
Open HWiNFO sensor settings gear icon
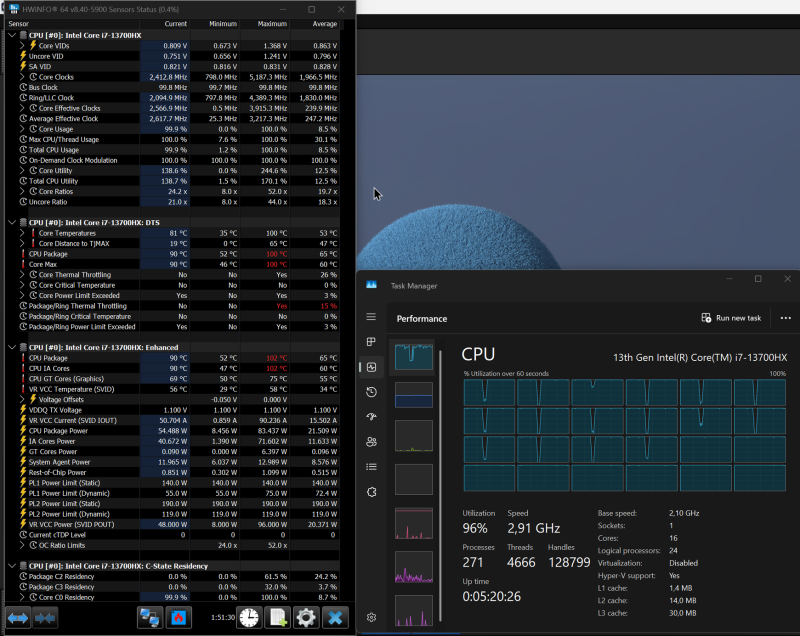(306, 618)
